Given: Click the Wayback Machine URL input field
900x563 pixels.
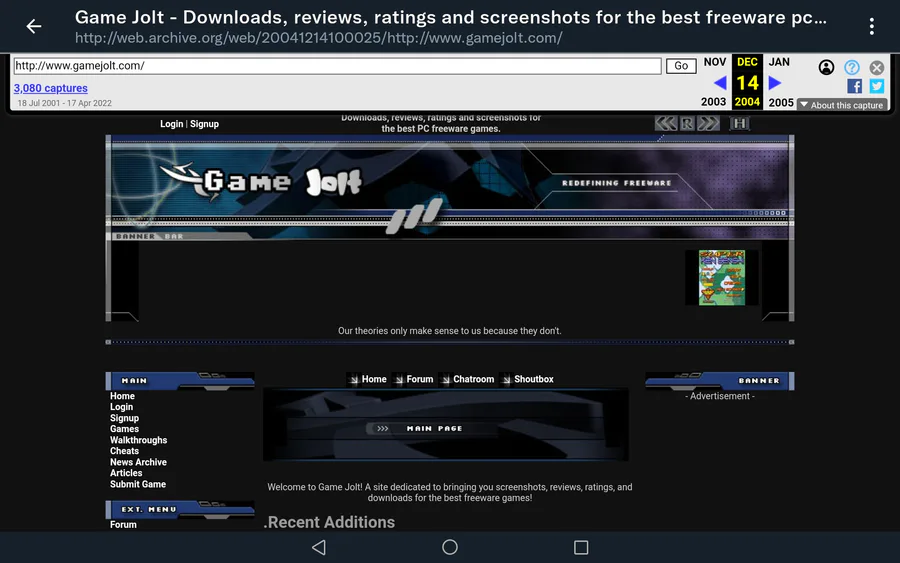Looking at the screenshot, I should 338,66.
